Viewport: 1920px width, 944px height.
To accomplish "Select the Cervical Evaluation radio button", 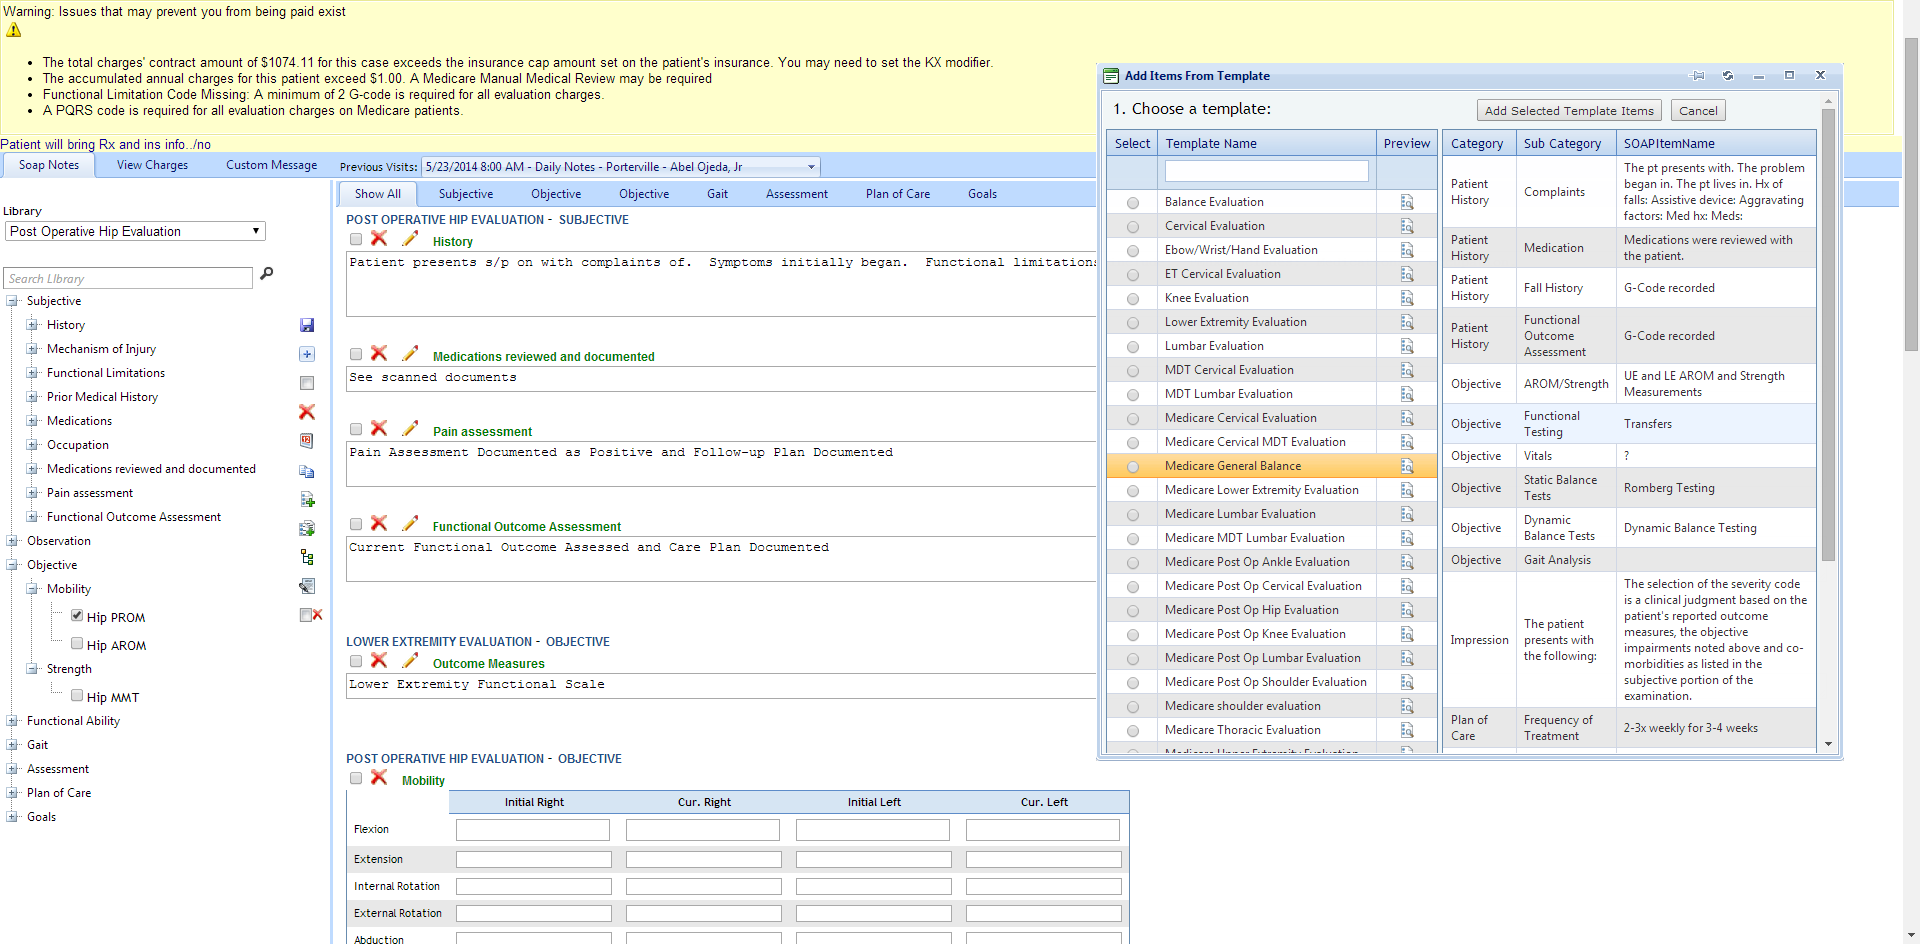I will (x=1133, y=227).
